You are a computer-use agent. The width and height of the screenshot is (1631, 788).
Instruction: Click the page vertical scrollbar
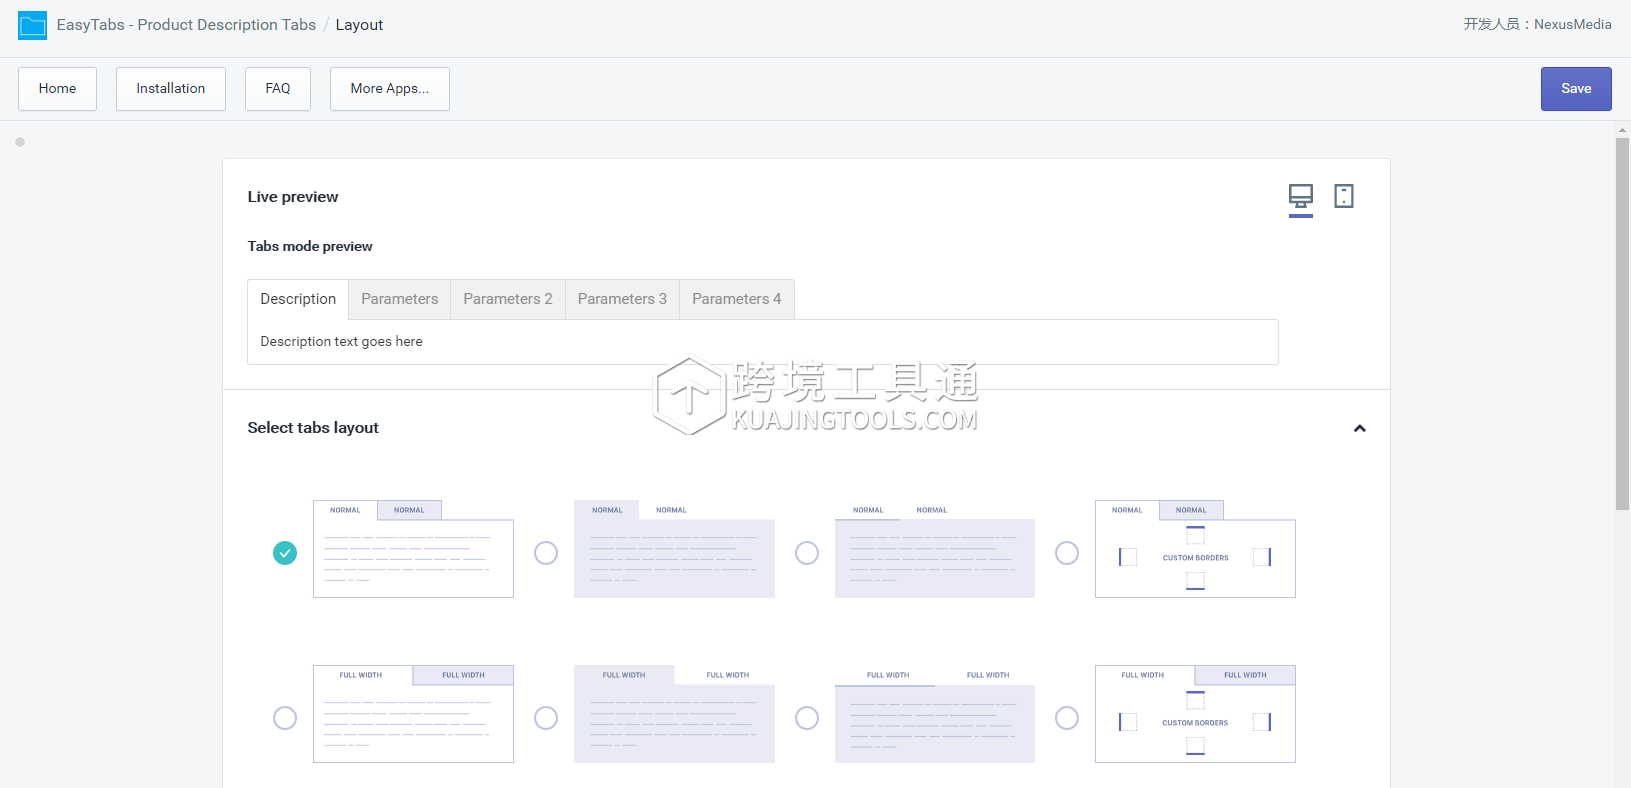point(1622,324)
